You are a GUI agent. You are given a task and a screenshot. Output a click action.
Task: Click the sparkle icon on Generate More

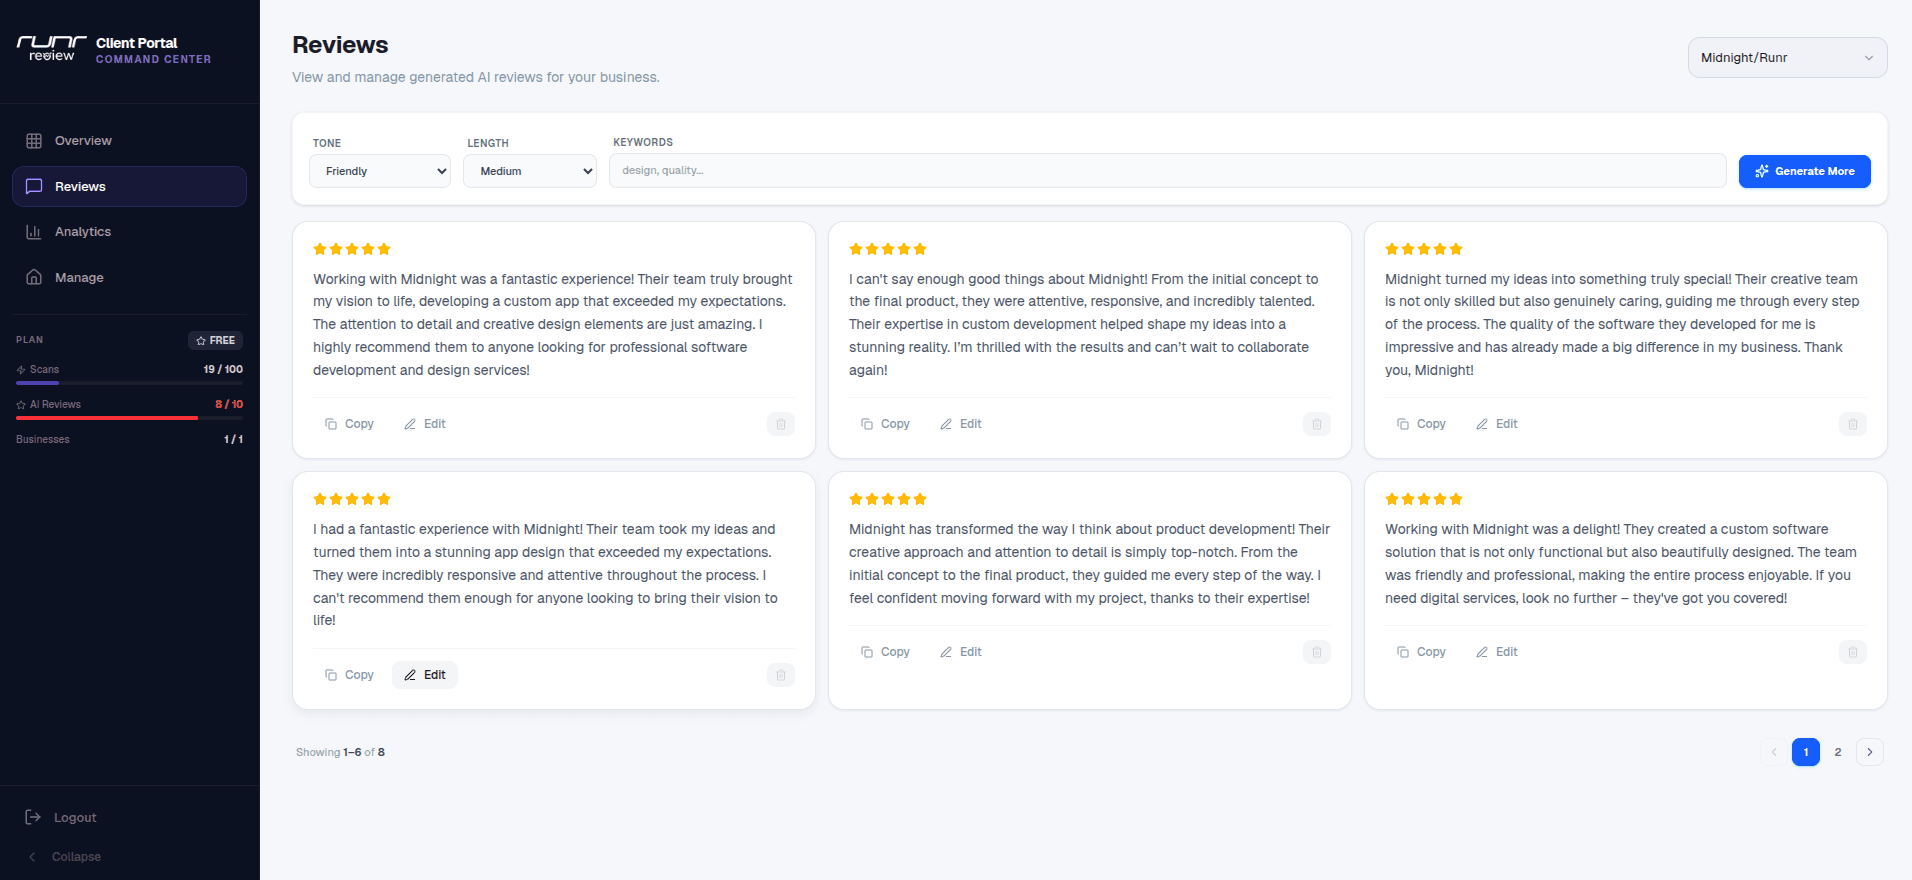1761,171
